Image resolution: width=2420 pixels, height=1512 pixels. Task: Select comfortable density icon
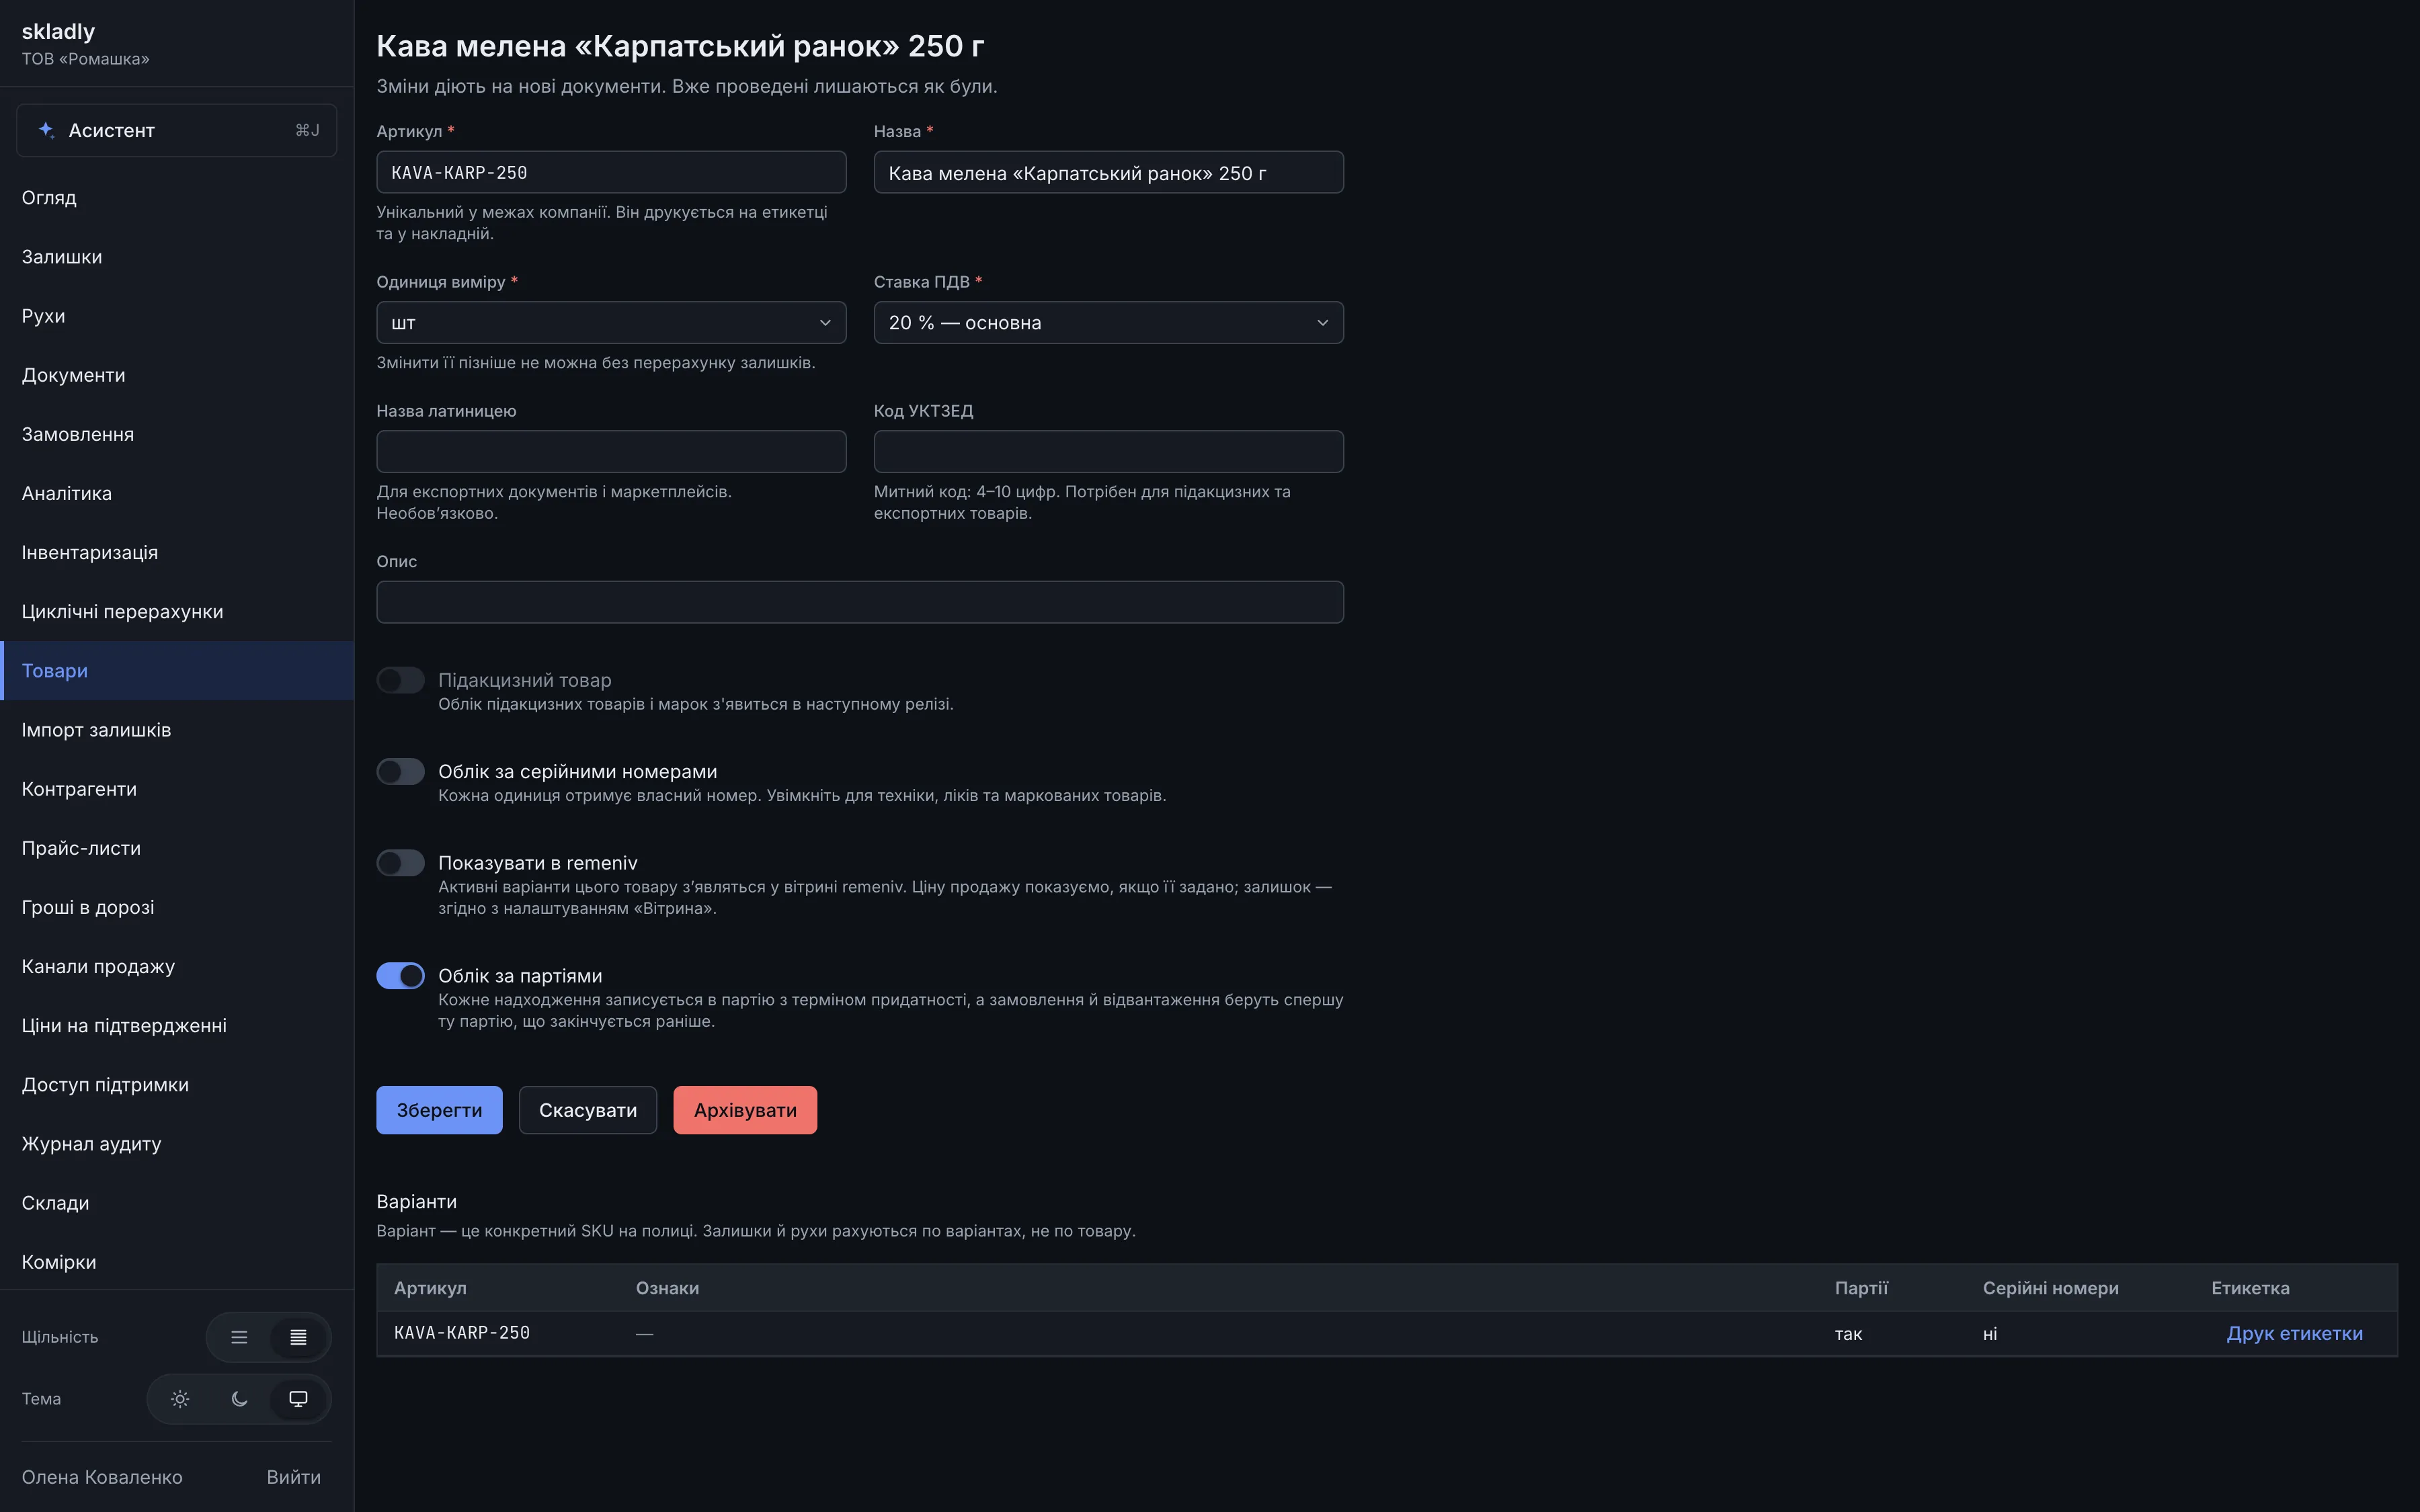click(x=239, y=1337)
